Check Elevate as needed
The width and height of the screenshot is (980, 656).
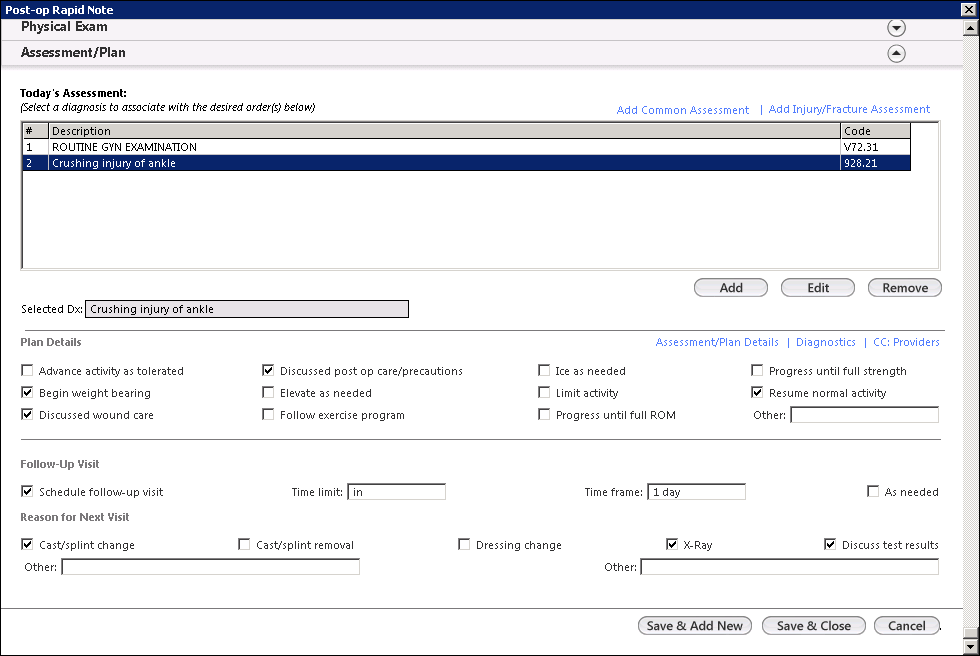click(x=268, y=392)
